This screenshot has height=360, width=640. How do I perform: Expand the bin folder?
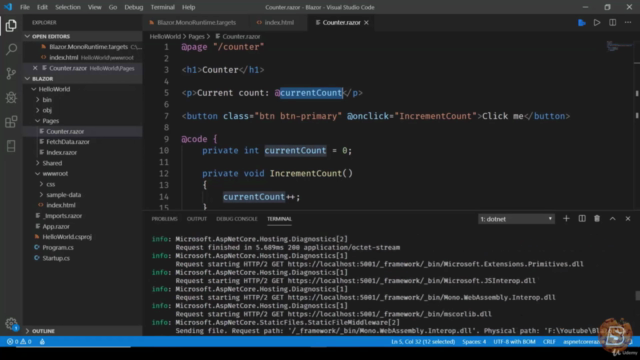tap(38, 100)
